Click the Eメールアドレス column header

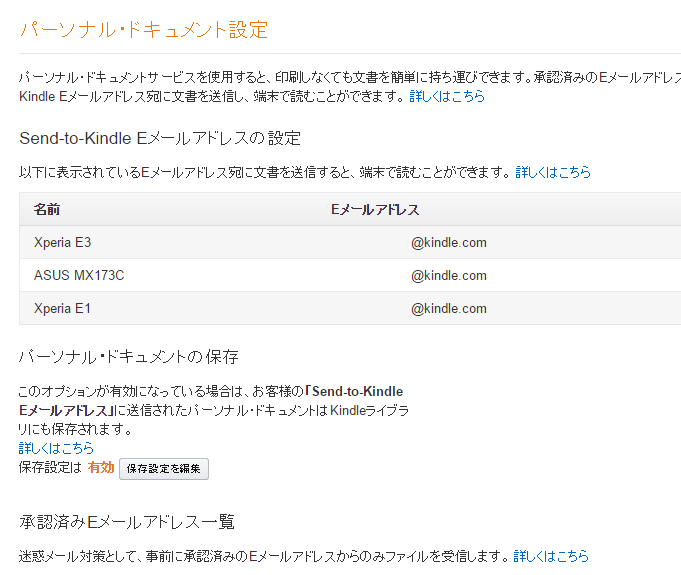pos(375,209)
